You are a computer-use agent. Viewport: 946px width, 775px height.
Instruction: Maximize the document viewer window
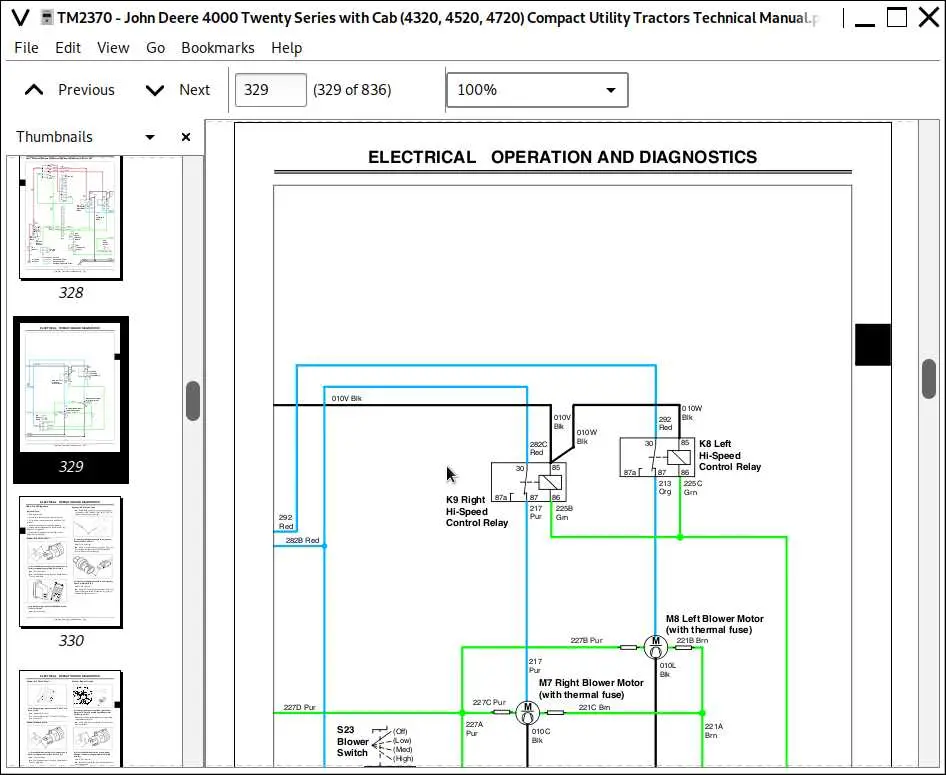click(897, 17)
